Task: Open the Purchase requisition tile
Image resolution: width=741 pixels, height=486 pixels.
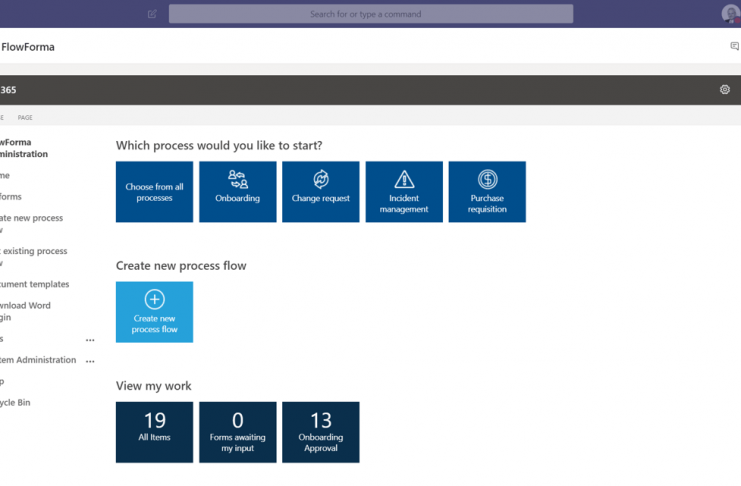Action: click(x=487, y=192)
